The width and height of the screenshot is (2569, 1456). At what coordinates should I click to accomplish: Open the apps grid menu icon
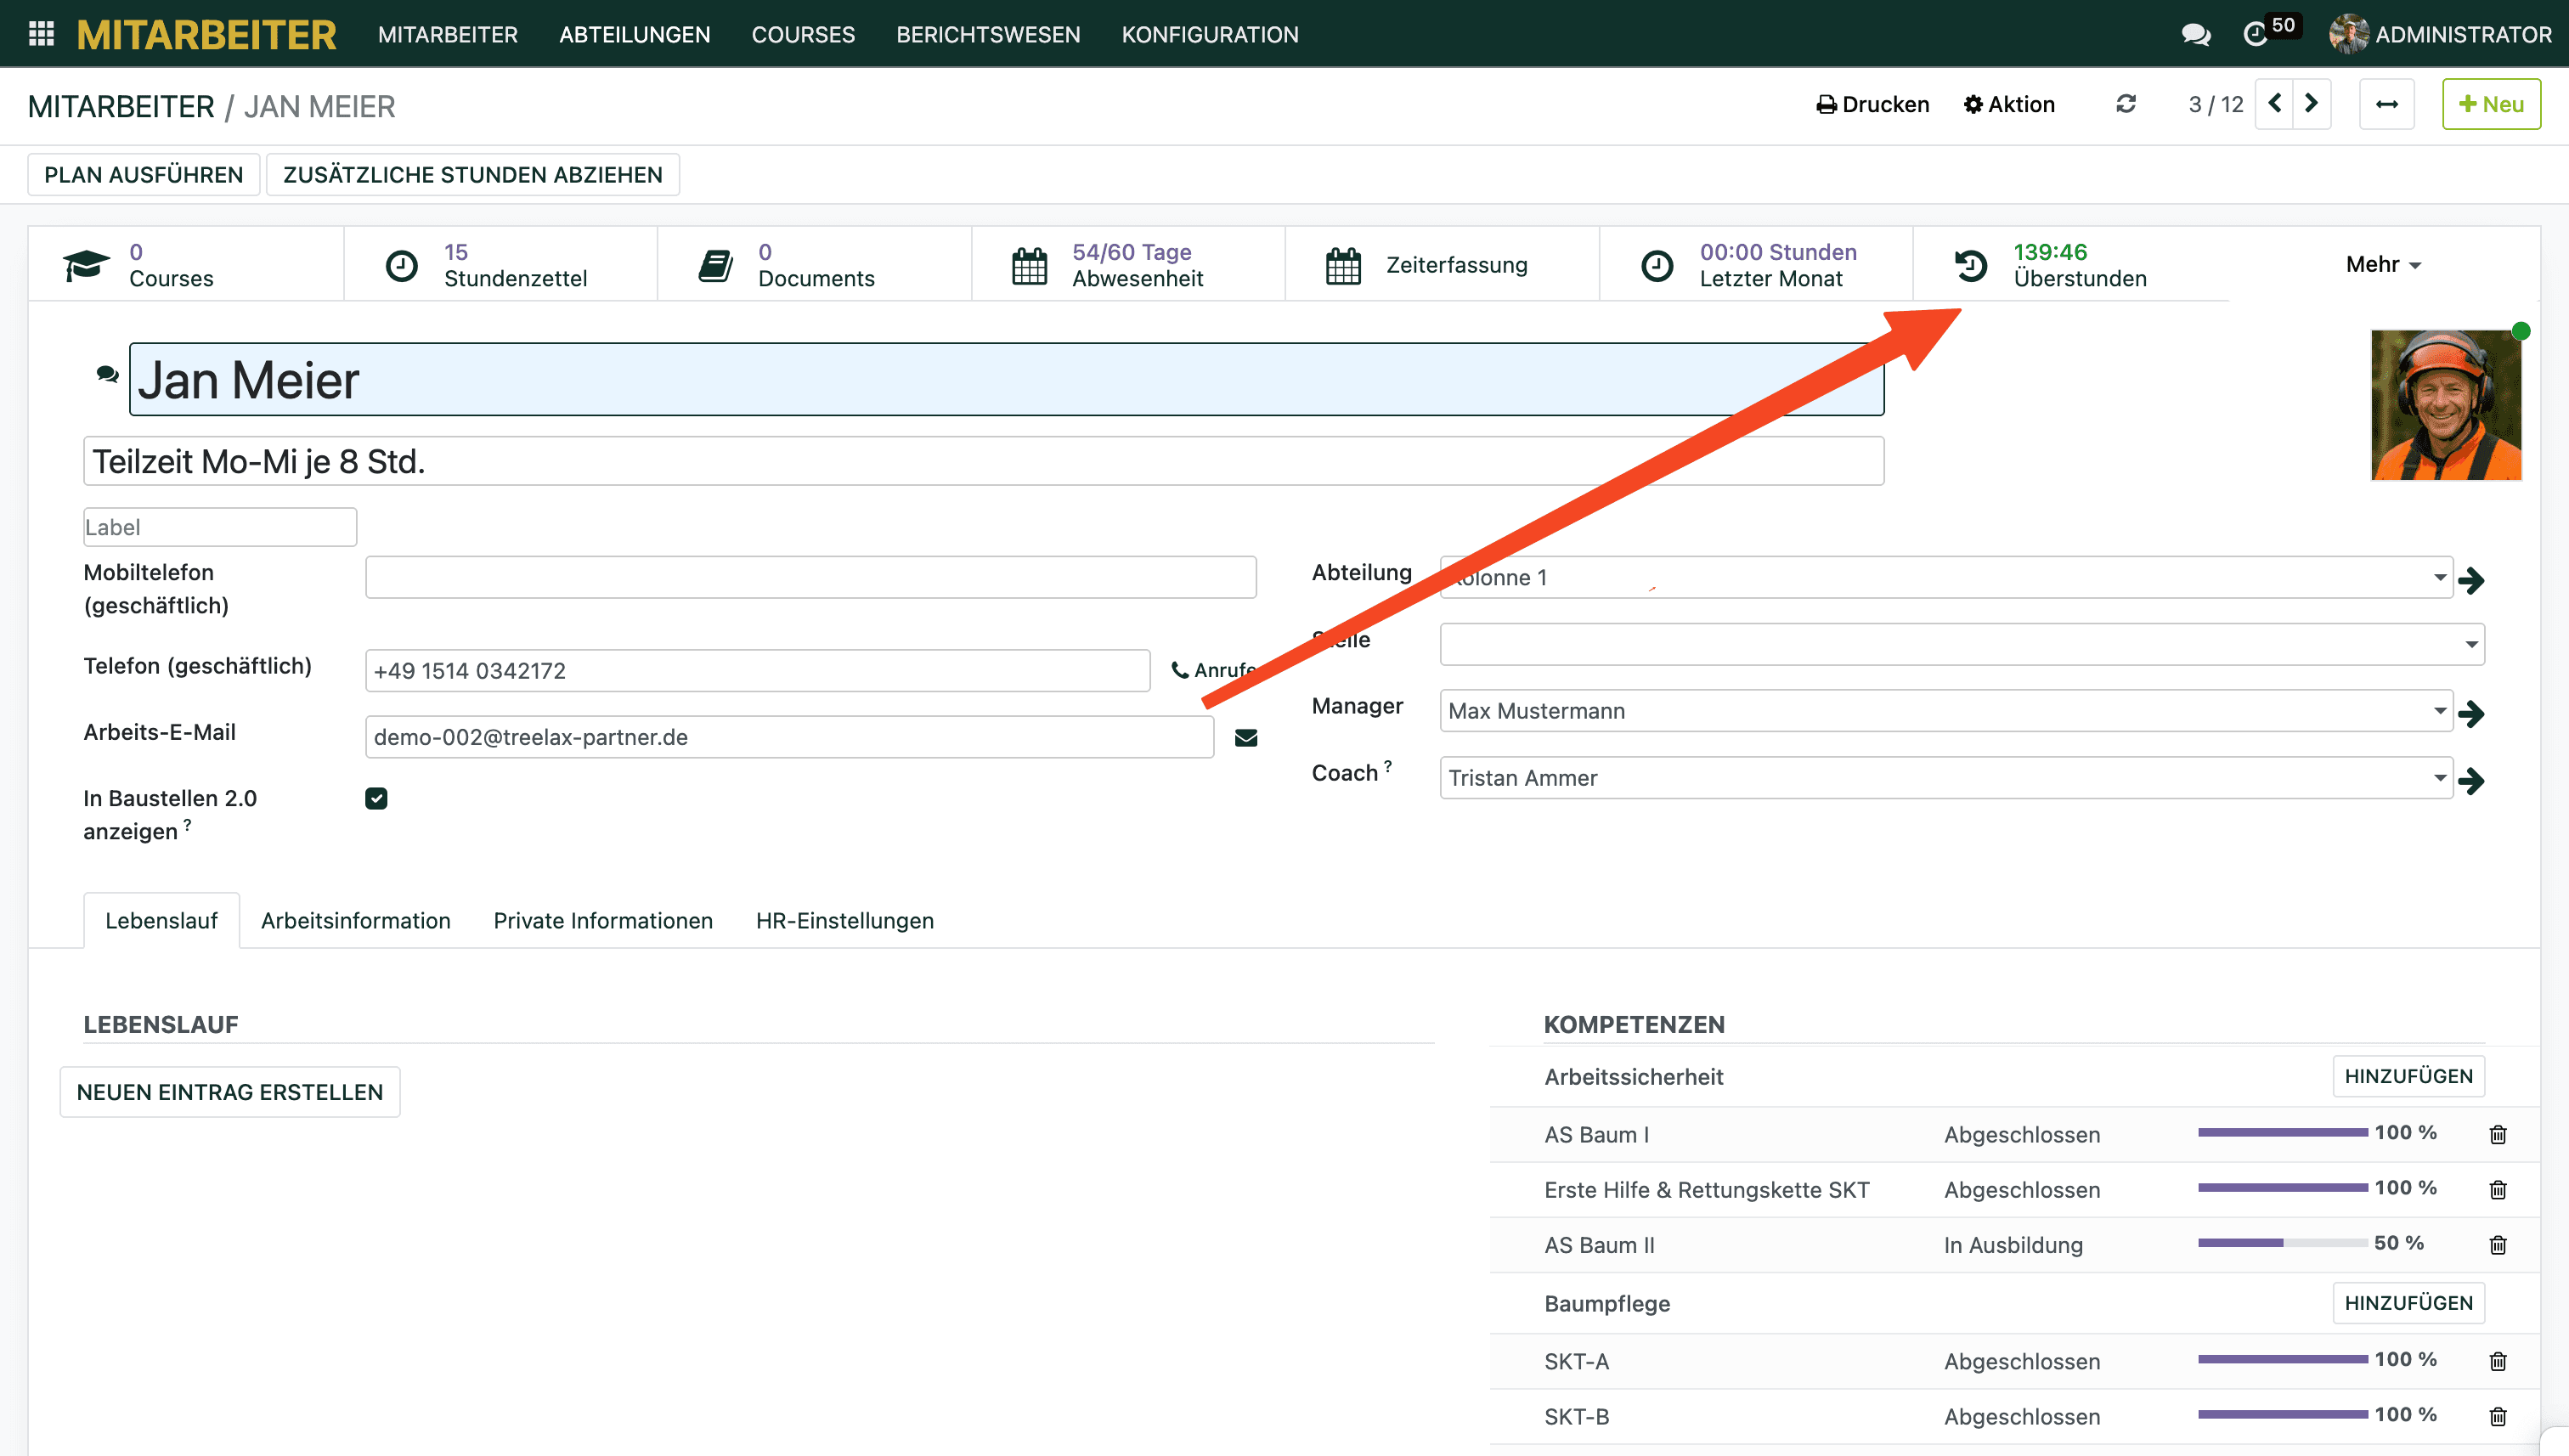41,34
